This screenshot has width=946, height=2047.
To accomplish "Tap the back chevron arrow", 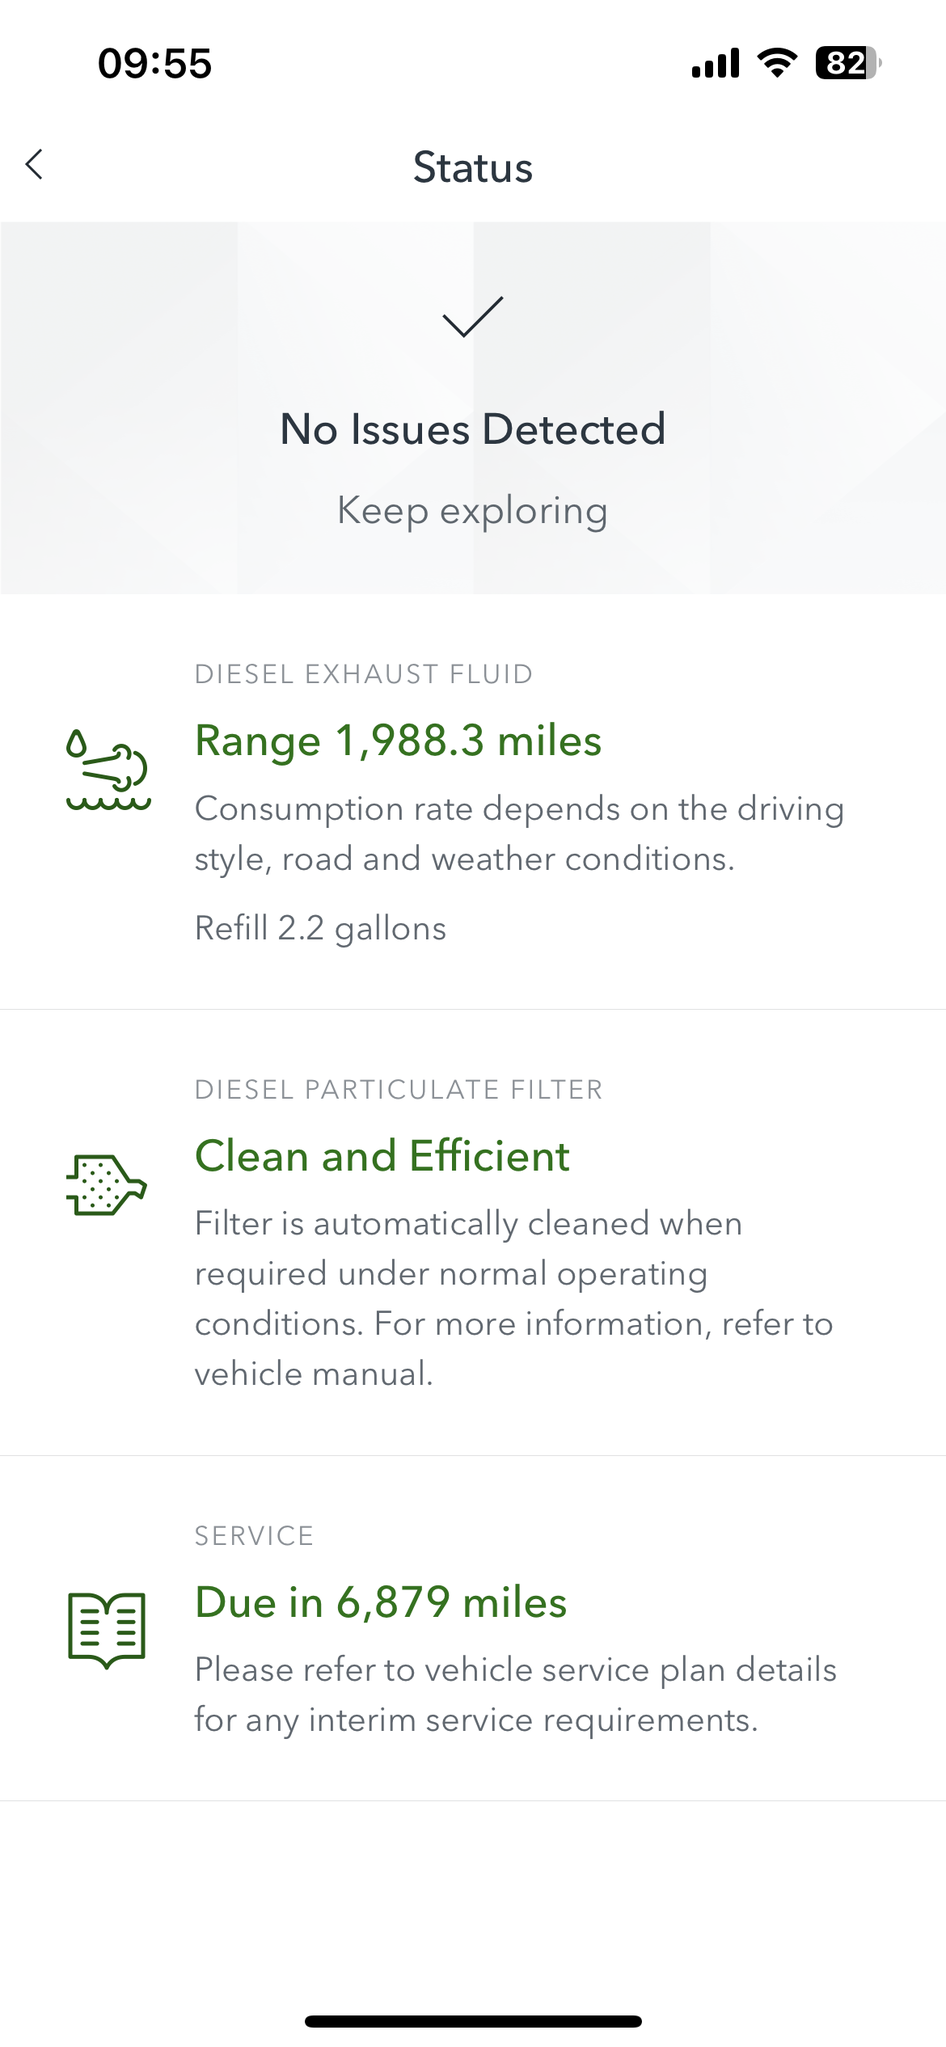I will coord(35,164).
